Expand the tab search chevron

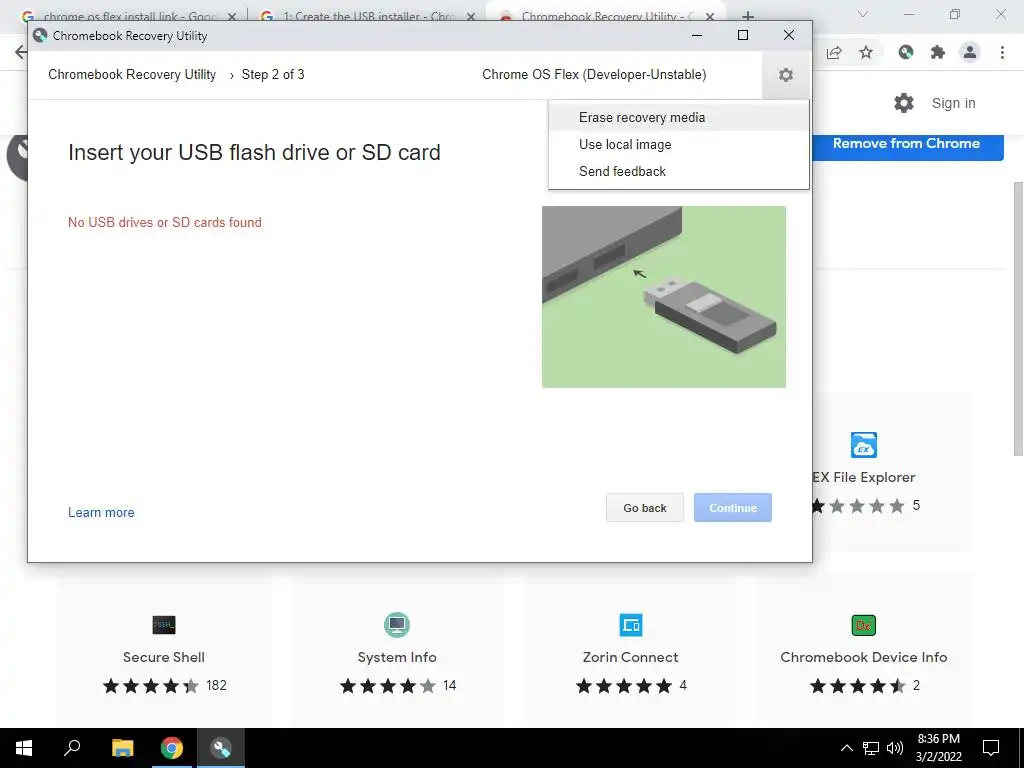863,14
